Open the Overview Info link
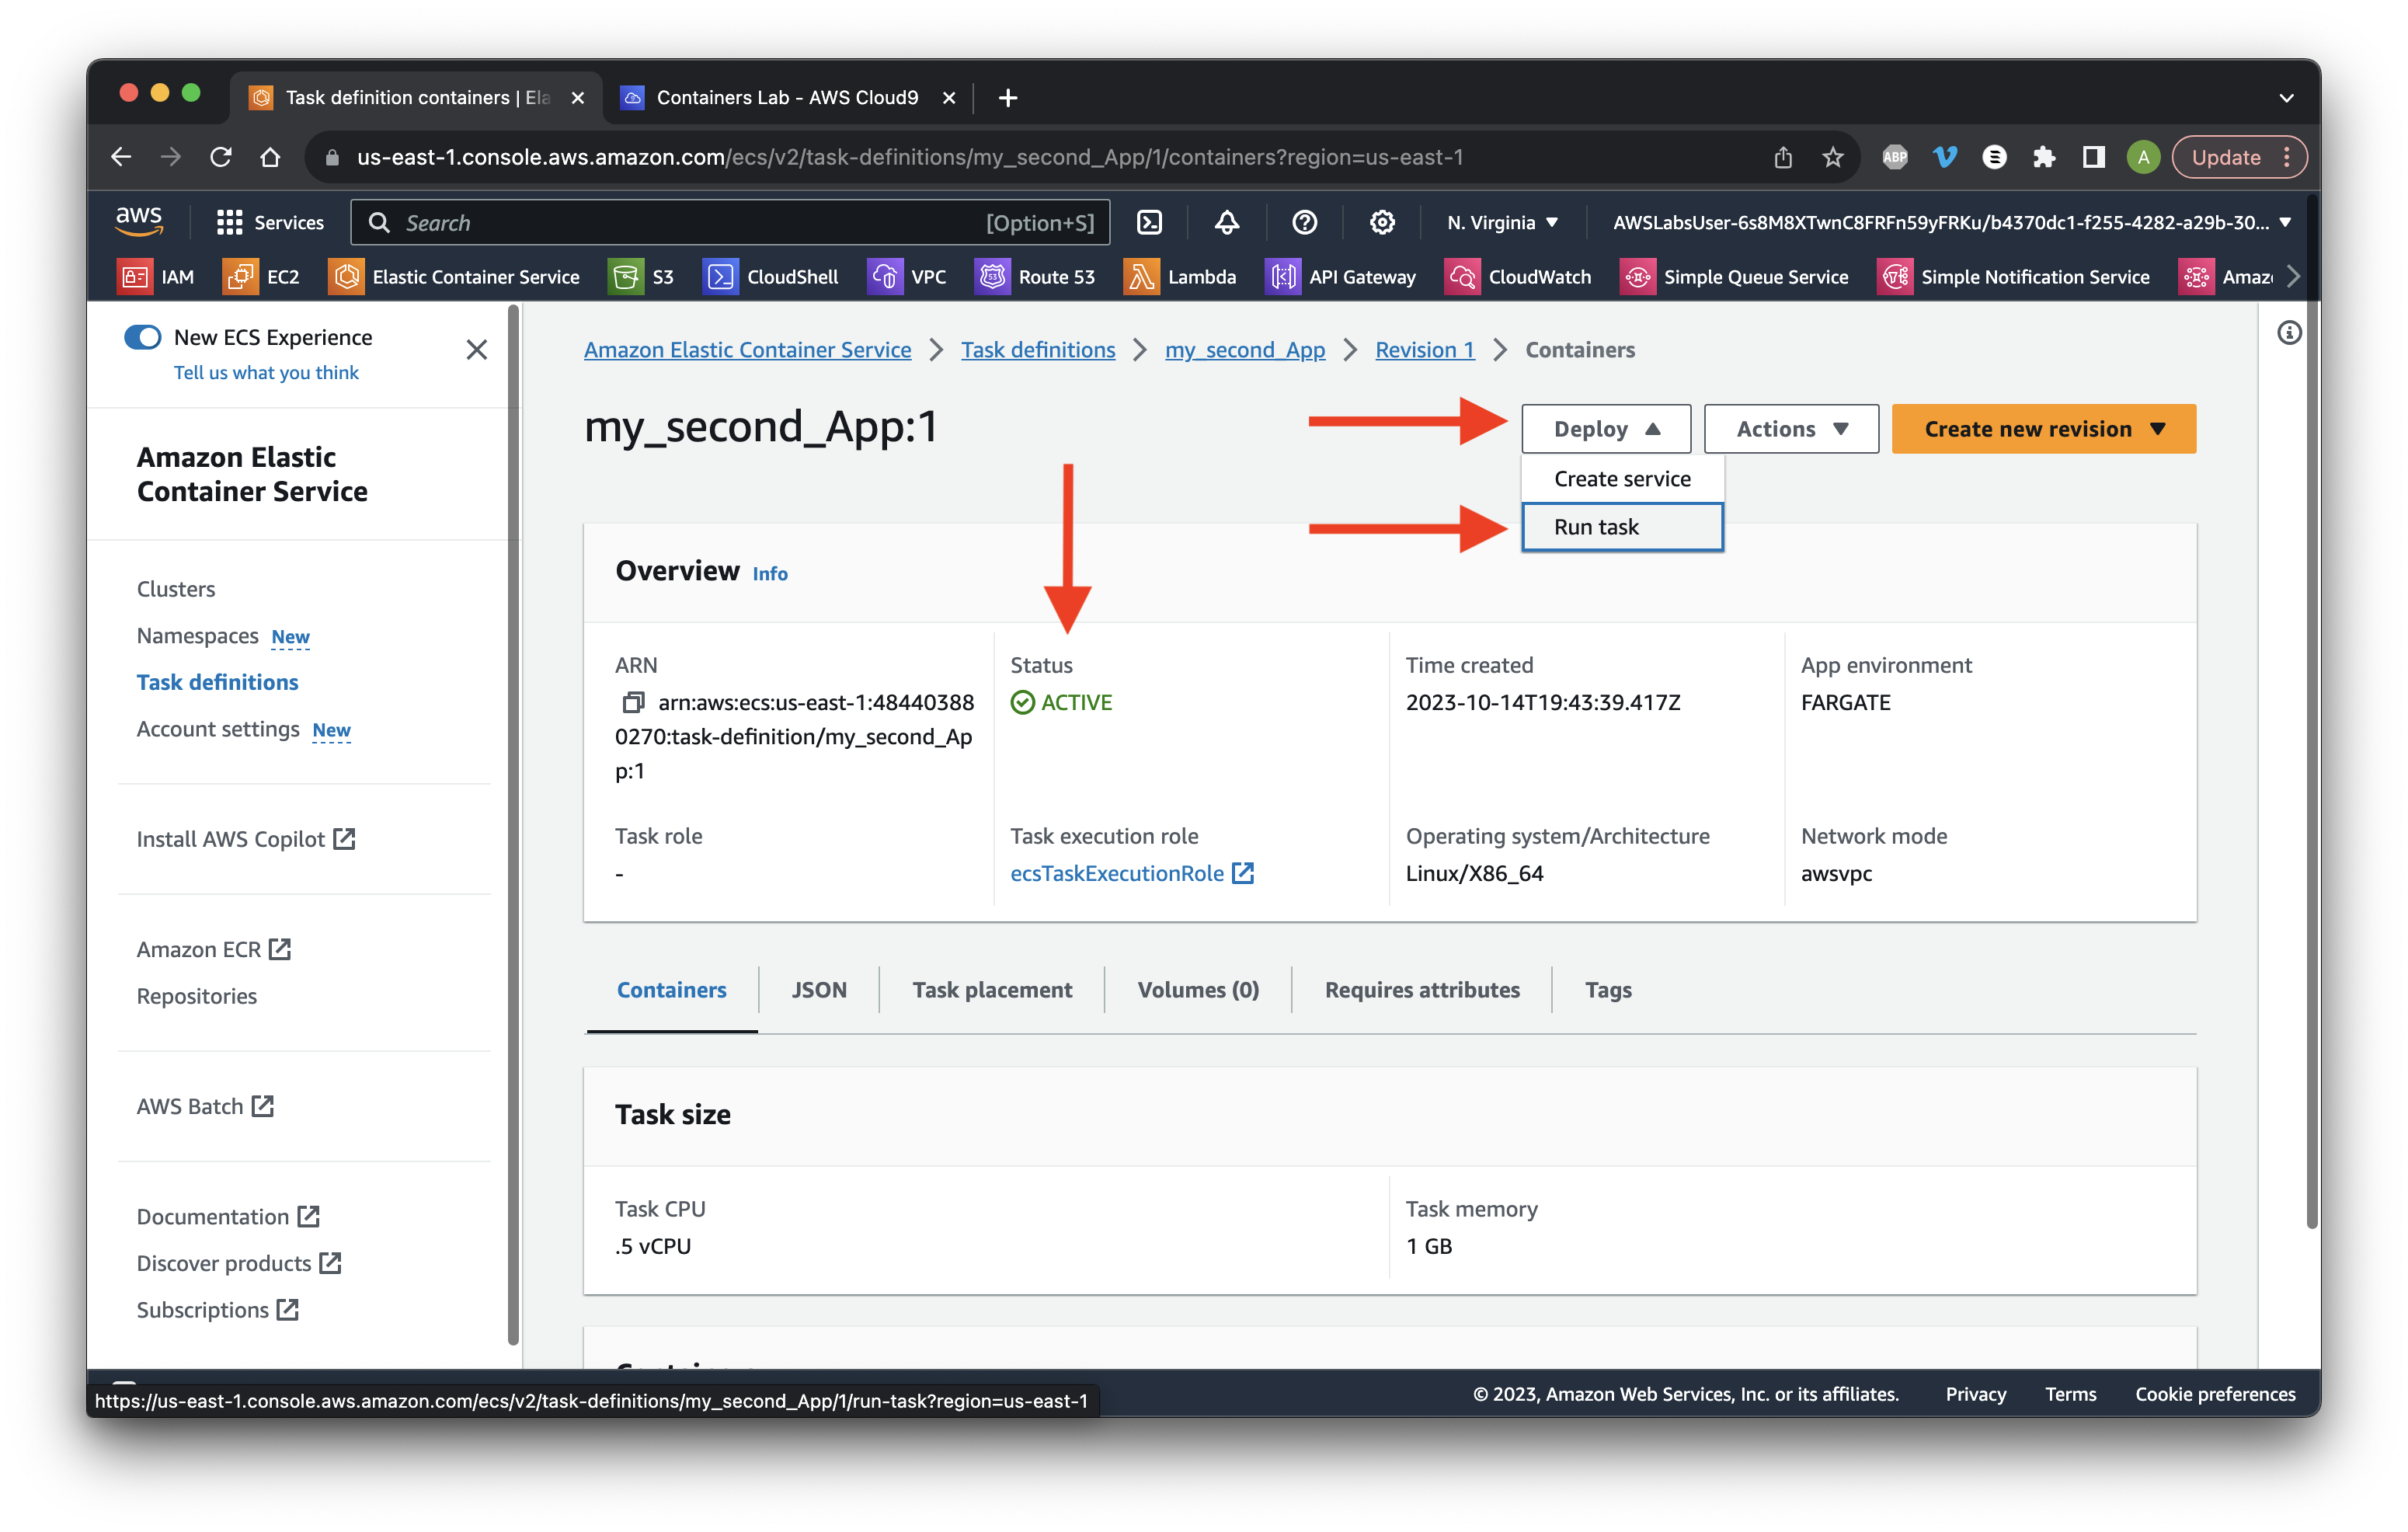This screenshot has height=1532, width=2408. coord(770,574)
